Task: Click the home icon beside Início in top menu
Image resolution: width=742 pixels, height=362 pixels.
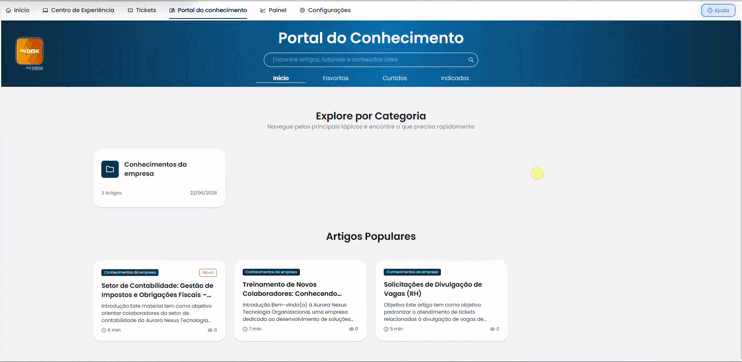Action: (x=9, y=10)
